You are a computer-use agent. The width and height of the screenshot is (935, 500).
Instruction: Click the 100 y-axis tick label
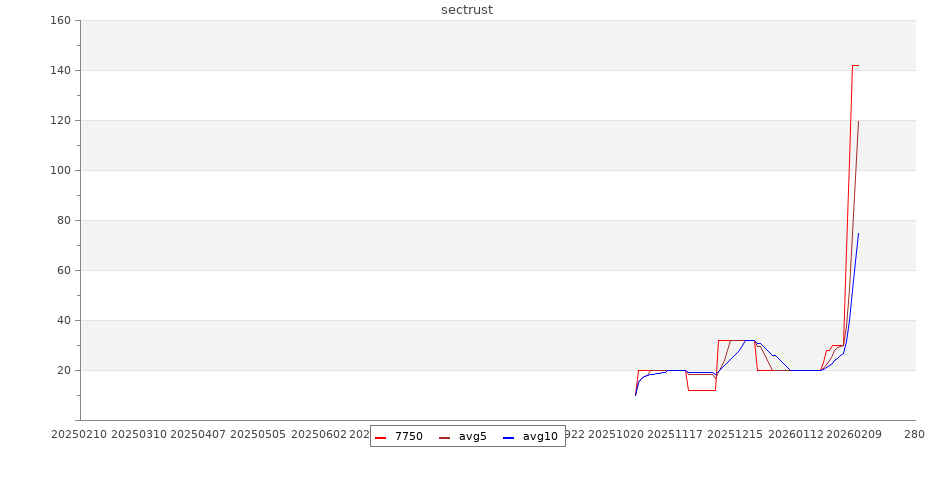click(x=59, y=170)
